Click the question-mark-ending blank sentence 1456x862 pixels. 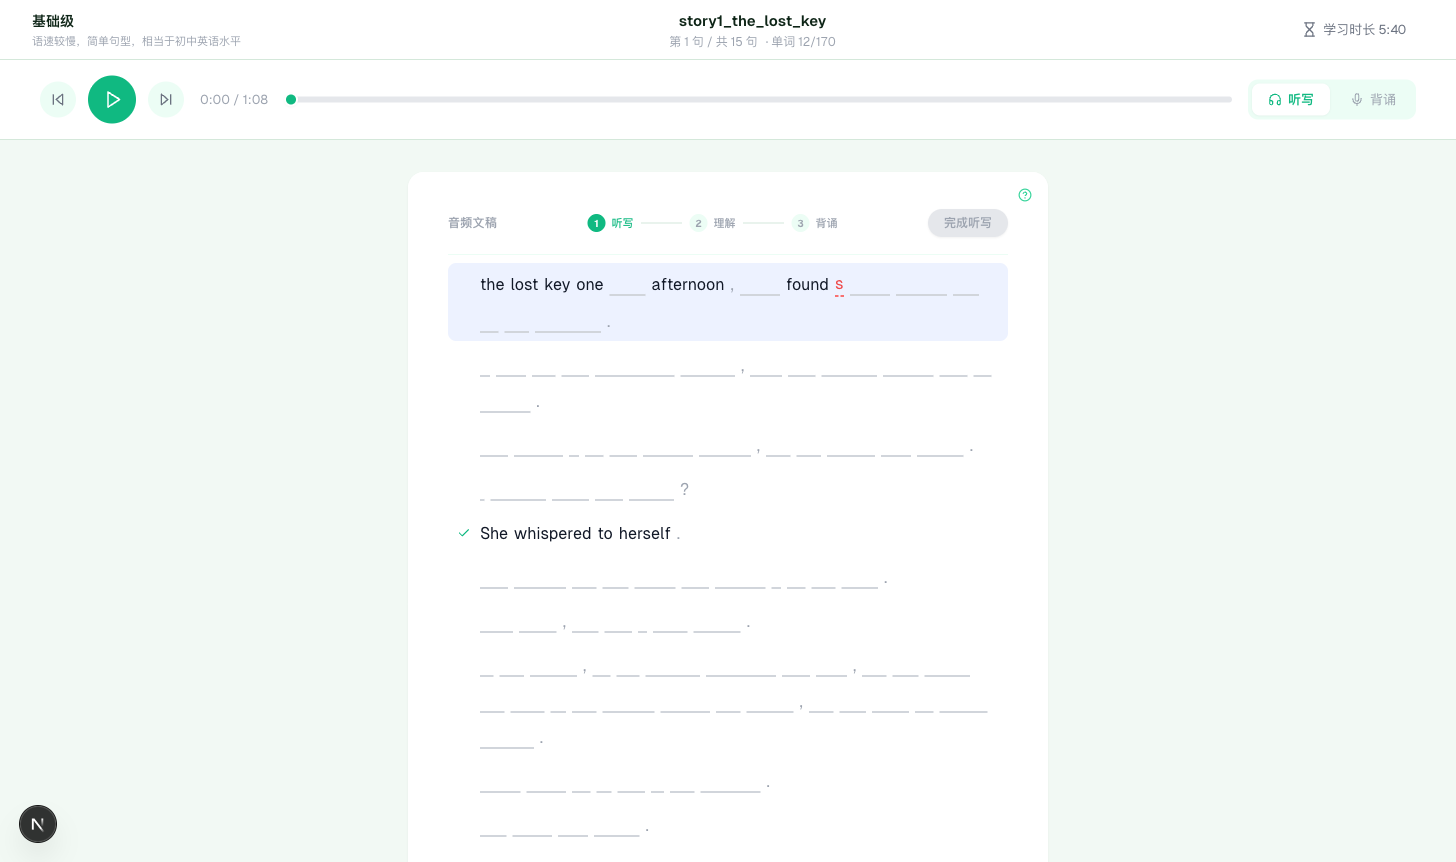[580, 490]
